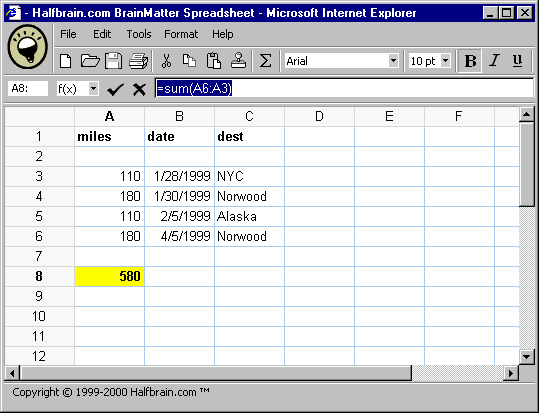Image resolution: width=539 pixels, height=413 pixels.
Task: Expand the f(x) function dropdown
Action: (x=93, y=89)
